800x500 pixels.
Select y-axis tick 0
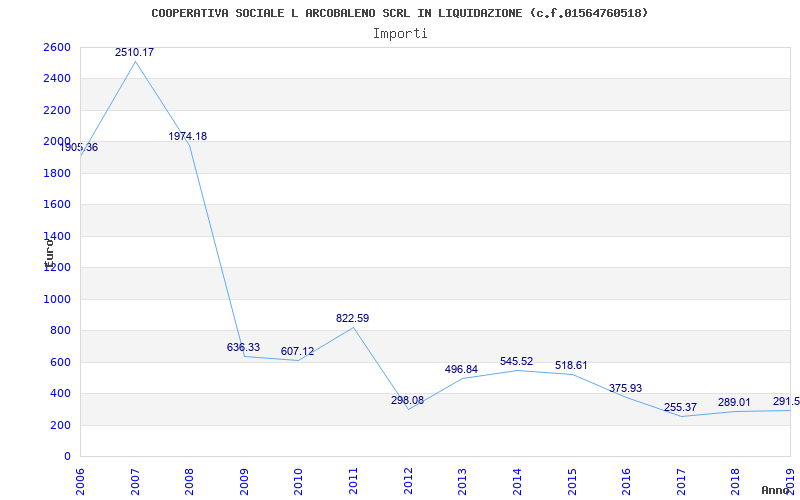[x=67, y=457]
